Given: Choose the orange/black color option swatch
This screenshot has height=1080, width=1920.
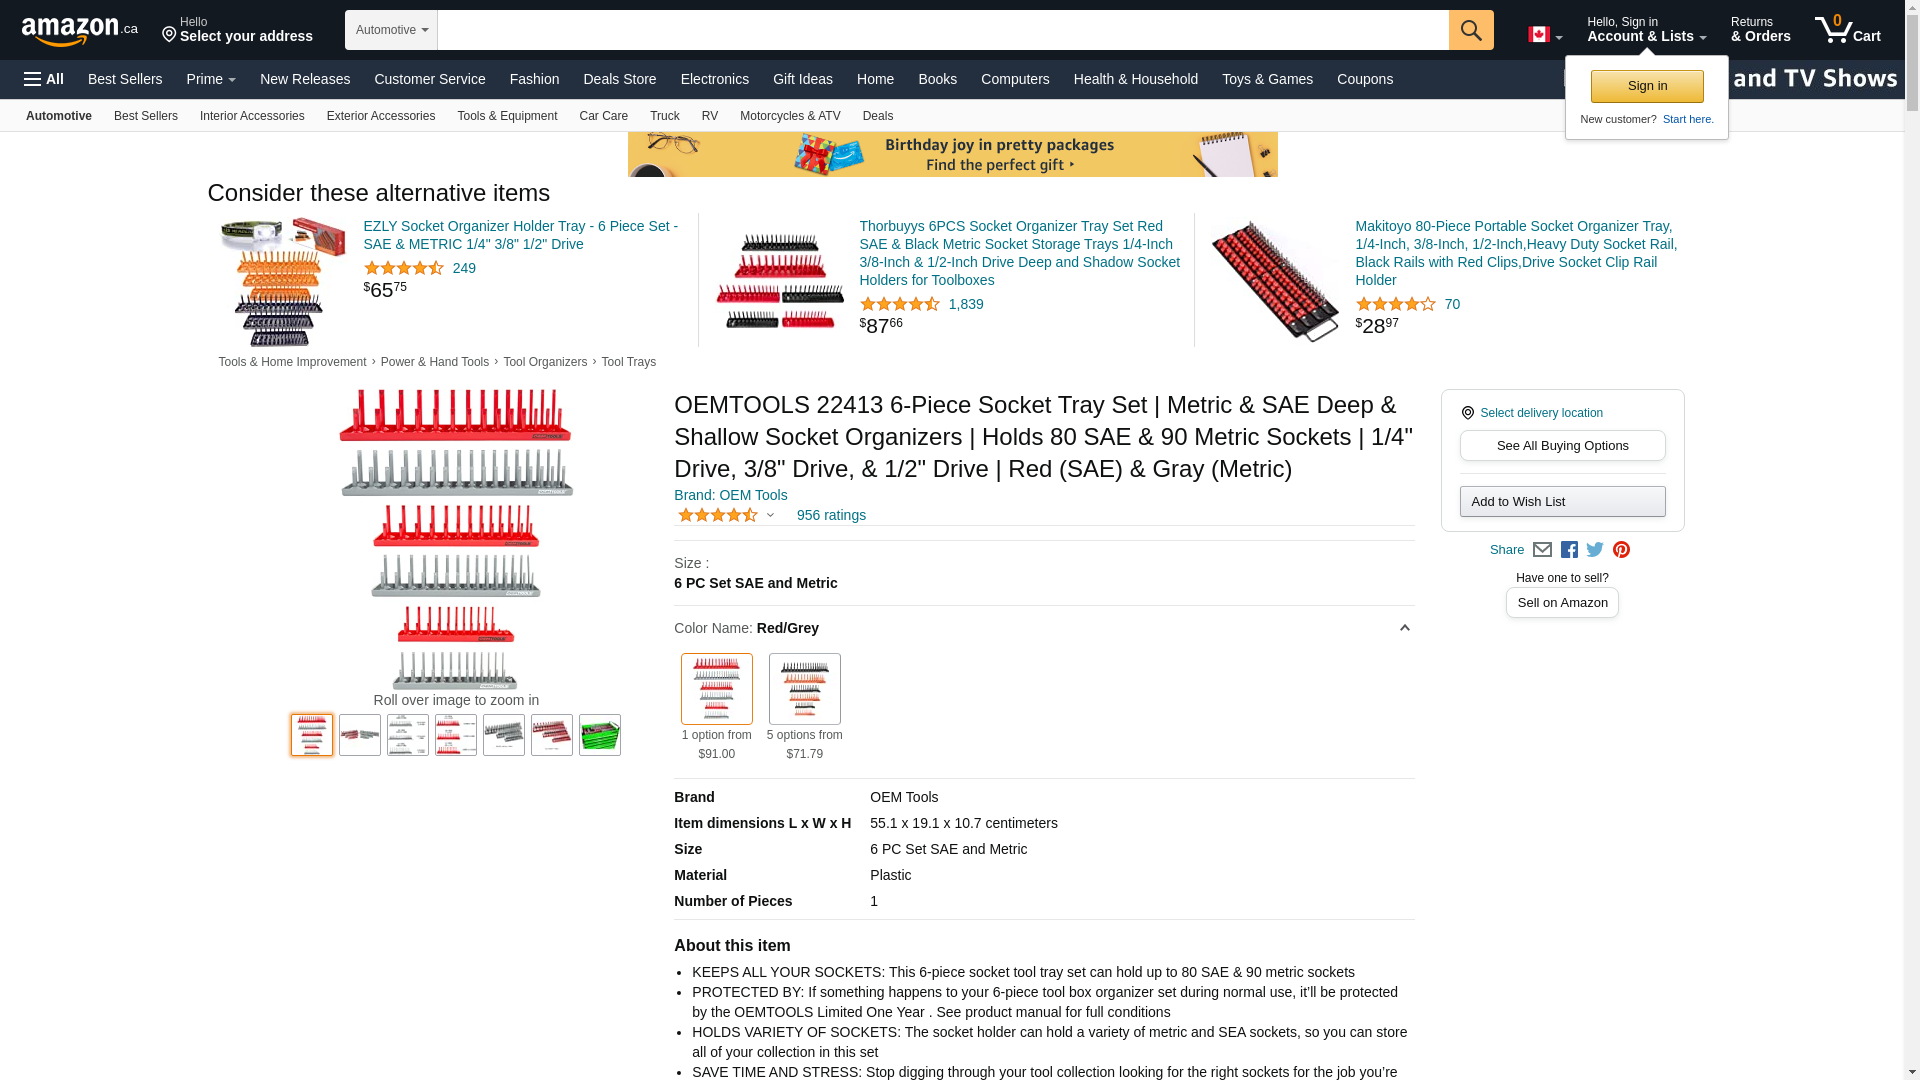Looking at the screenshot, I should click(x=805, y=689).
